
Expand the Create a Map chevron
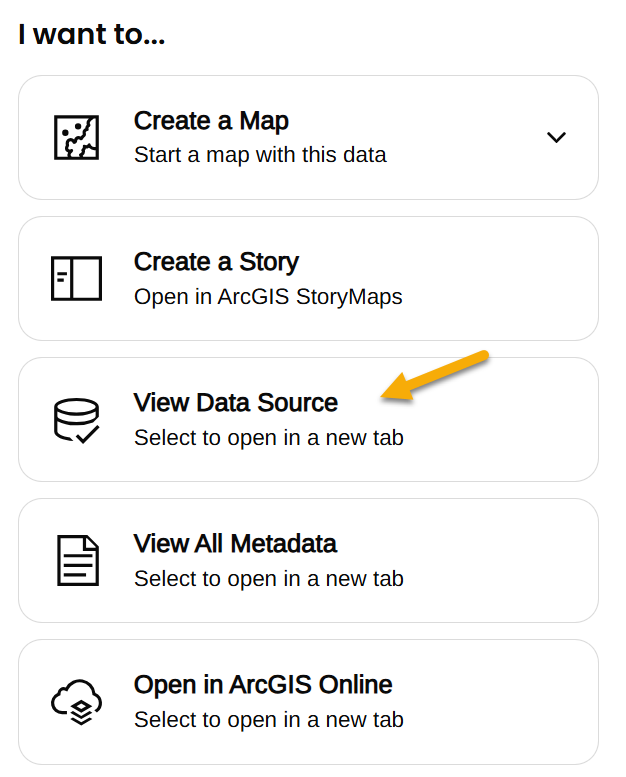556,137
